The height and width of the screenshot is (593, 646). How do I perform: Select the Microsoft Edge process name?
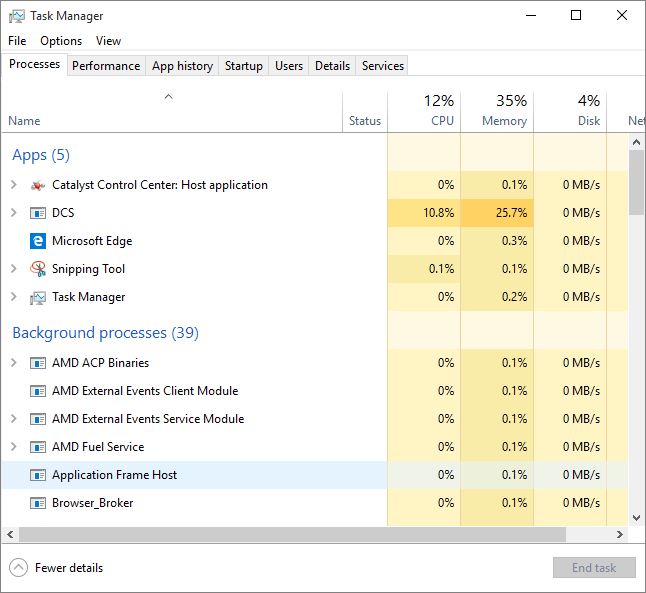[92, 241]
